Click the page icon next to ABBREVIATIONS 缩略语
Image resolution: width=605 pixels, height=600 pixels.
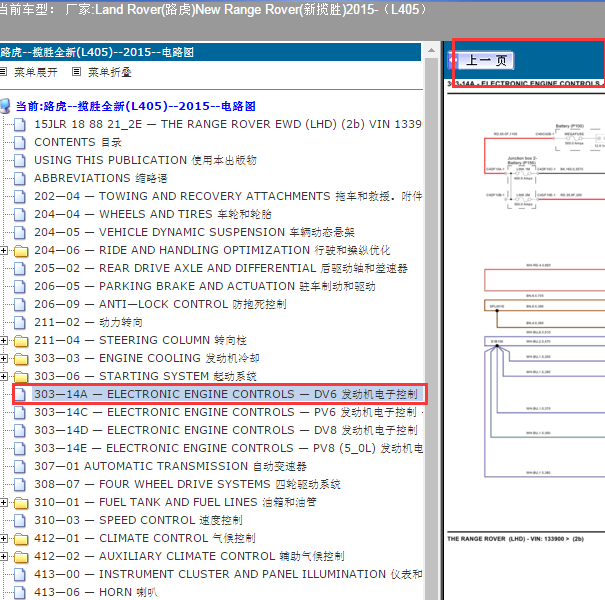click(20, 178)
